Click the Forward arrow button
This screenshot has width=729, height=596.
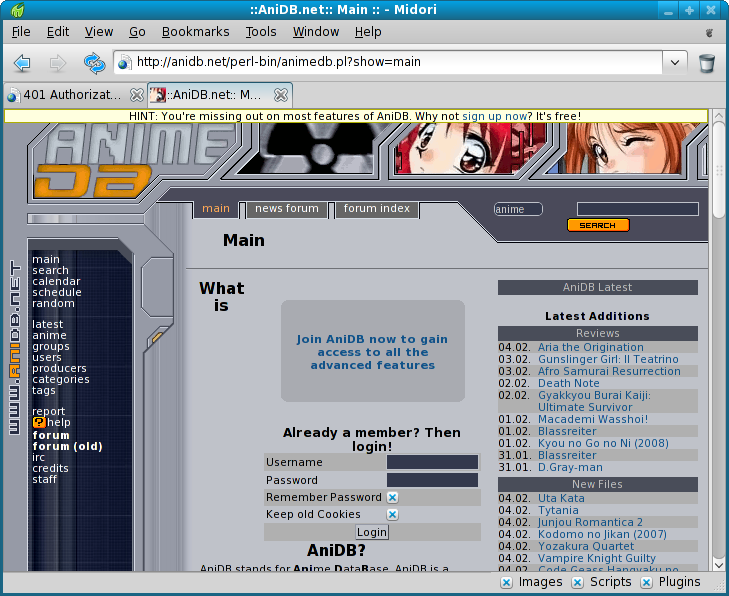point(58,62)
